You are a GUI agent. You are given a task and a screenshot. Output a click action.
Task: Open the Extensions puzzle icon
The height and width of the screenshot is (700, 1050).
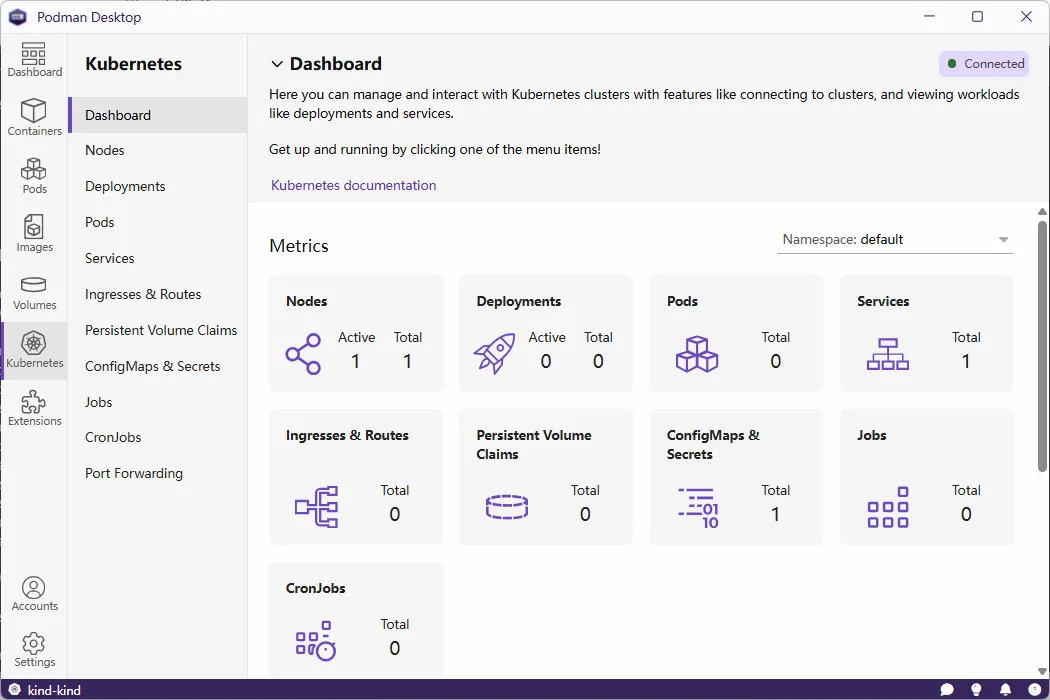click(x=34, y=404)
